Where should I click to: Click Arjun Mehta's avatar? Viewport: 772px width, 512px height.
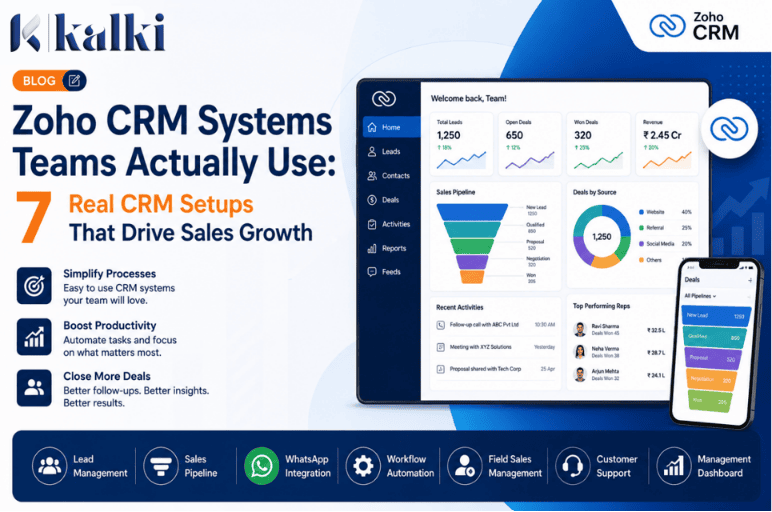click(x=580, y=374)
